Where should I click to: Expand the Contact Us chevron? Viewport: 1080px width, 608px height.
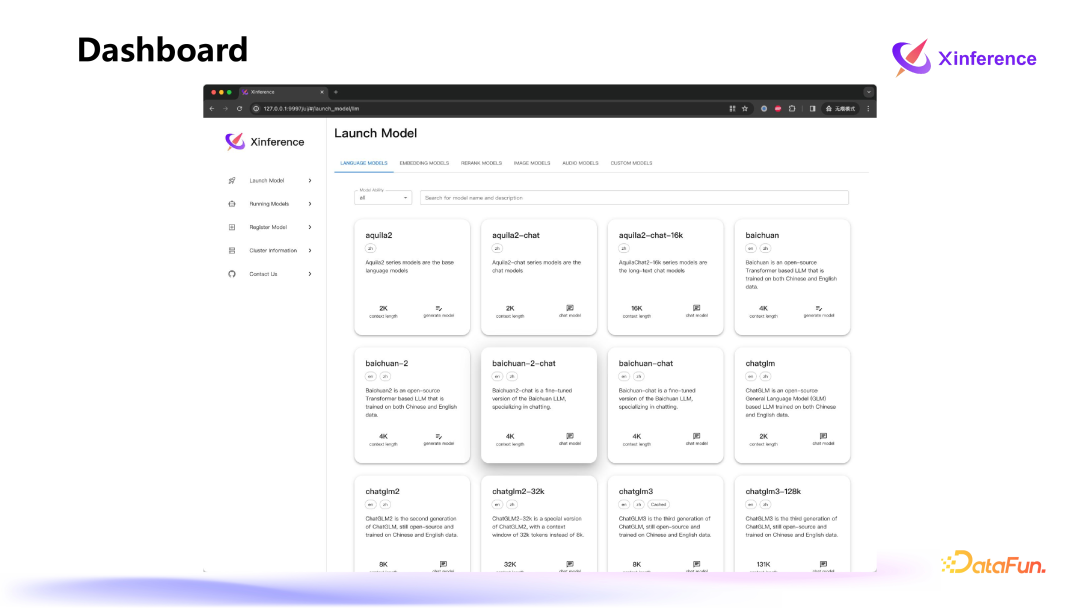[310, 274]
